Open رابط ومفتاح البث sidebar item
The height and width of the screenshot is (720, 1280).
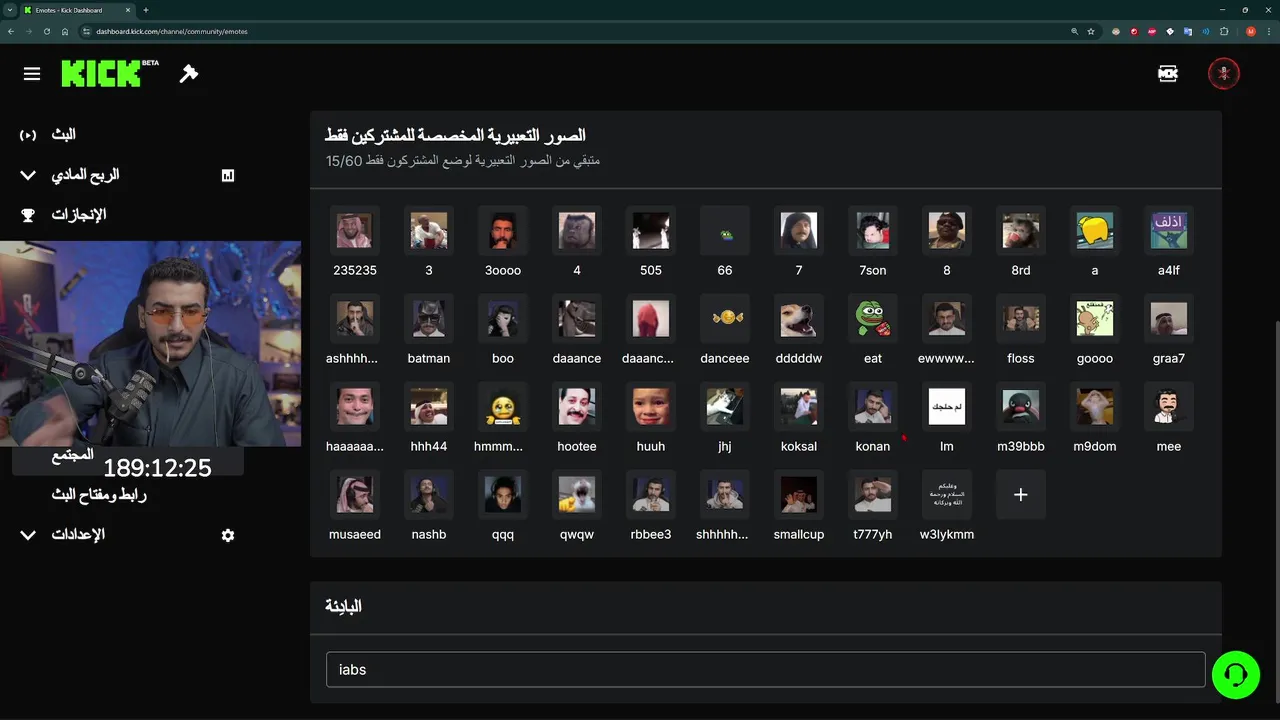99,495
